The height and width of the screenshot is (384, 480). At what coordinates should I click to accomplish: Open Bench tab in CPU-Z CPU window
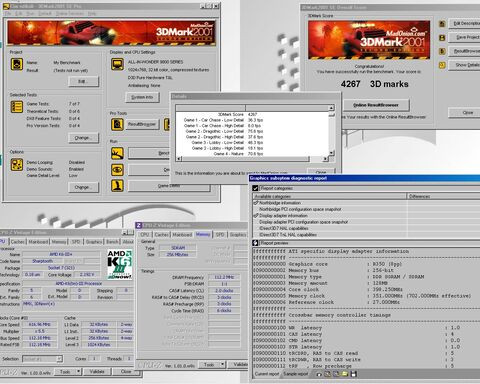pos(112,242)
